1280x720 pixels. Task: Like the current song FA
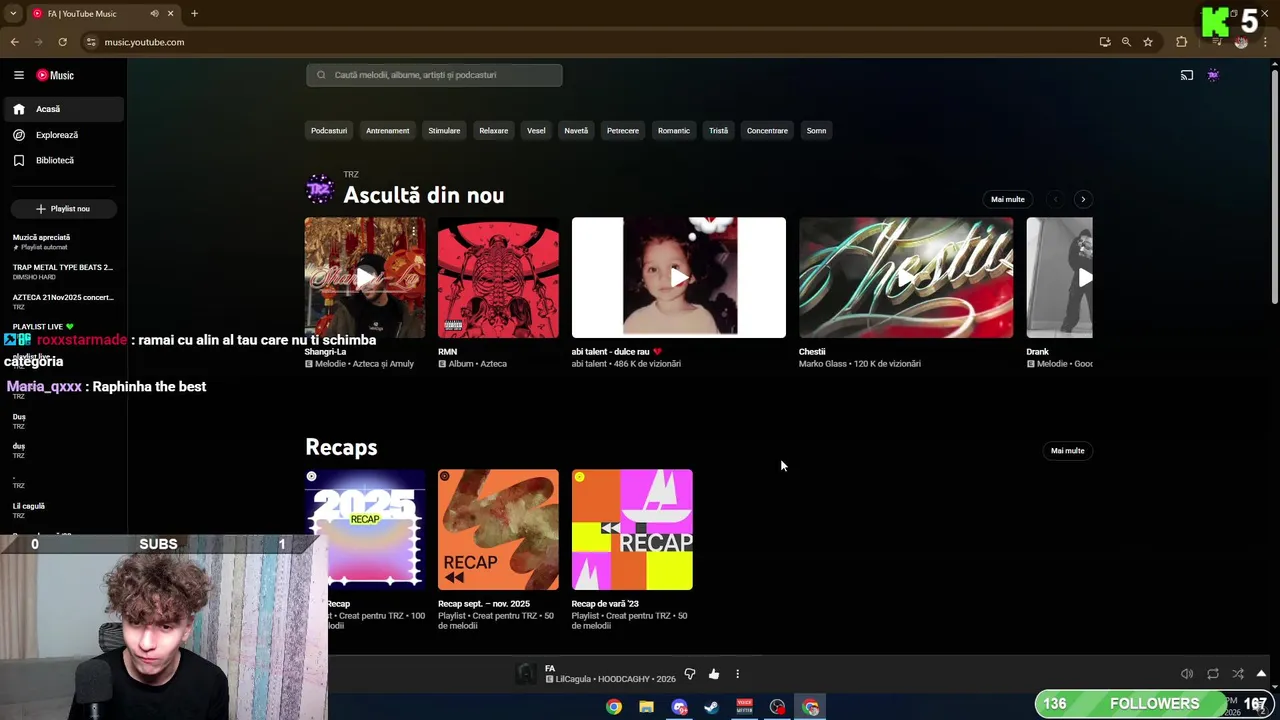point(713,674)
